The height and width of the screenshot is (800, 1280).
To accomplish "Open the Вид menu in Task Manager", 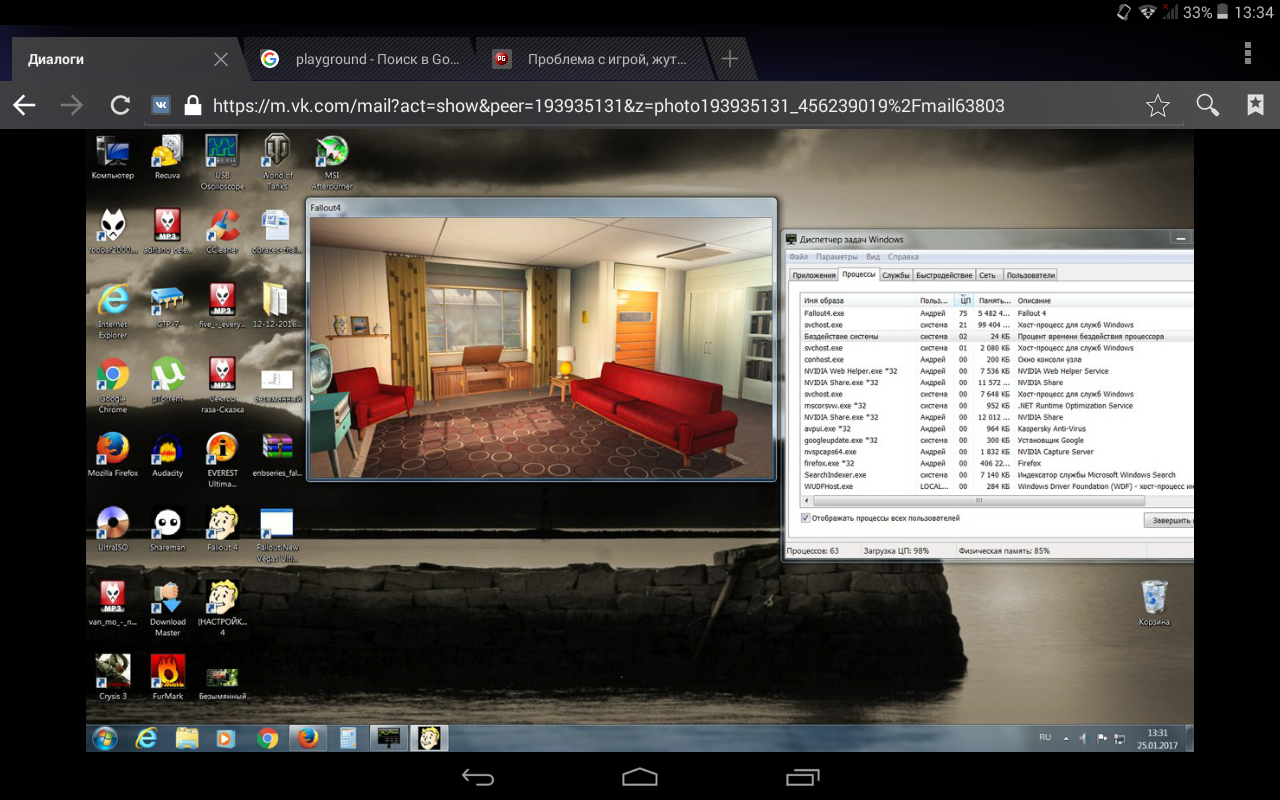I will [x=873, y=257].
